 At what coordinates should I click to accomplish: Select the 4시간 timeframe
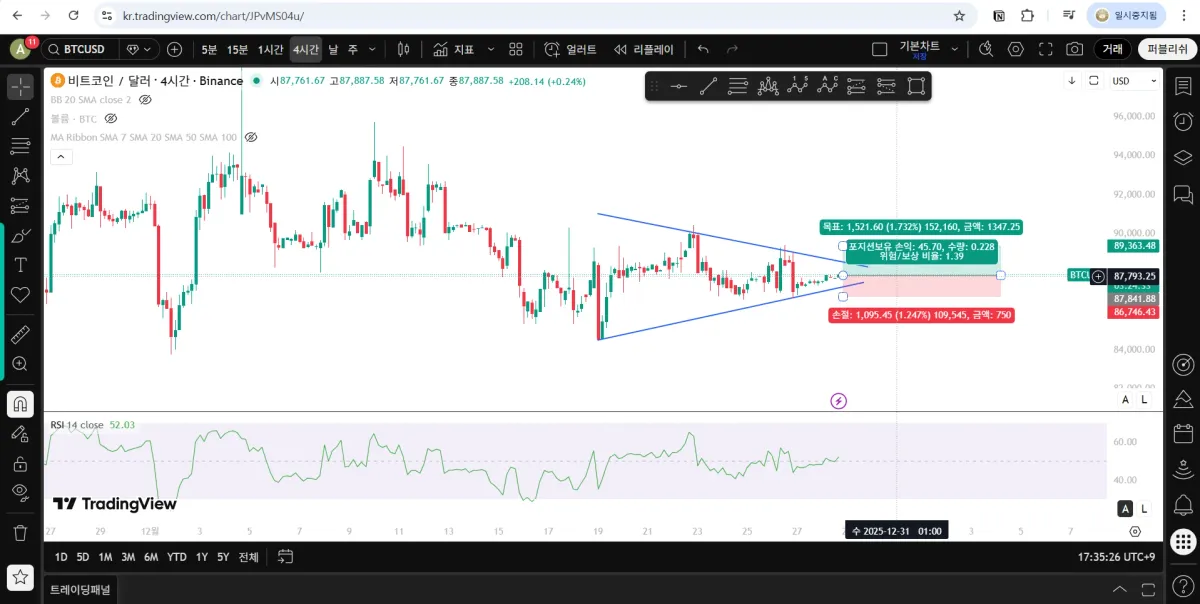click(x=306, y=49)
